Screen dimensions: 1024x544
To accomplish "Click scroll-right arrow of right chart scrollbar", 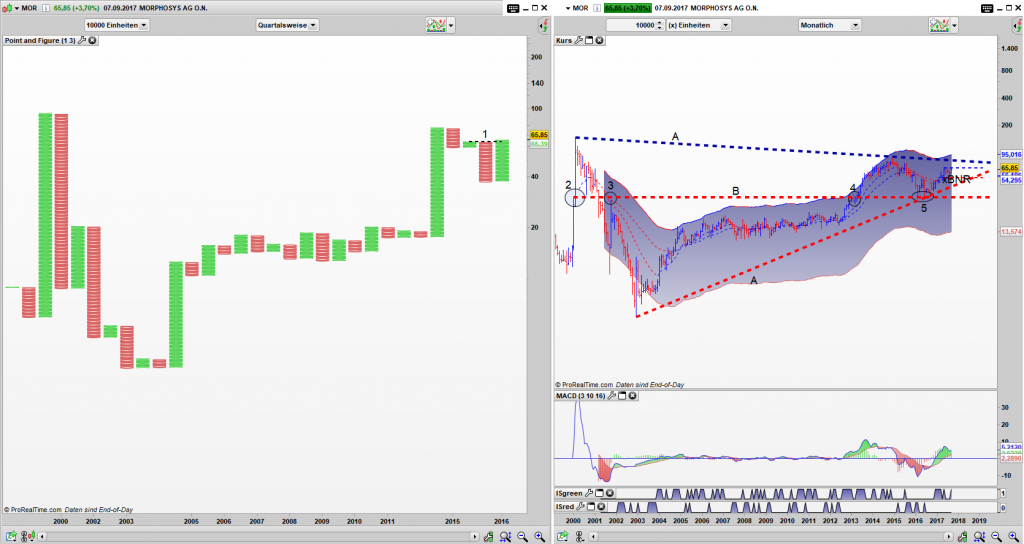I will 949,536.
